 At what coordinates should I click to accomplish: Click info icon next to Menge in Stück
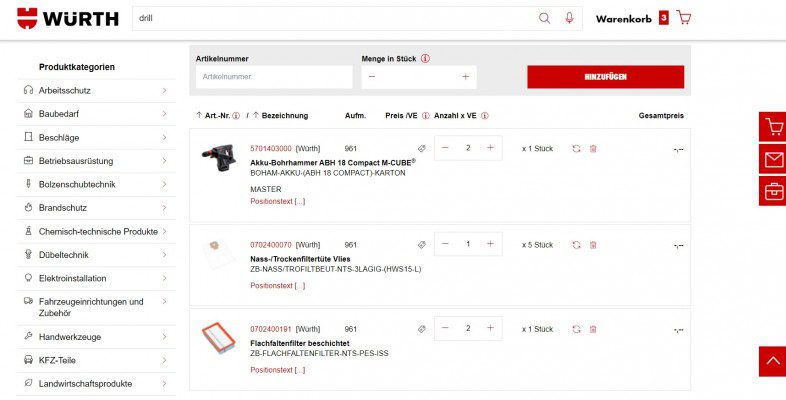(425, 59)
